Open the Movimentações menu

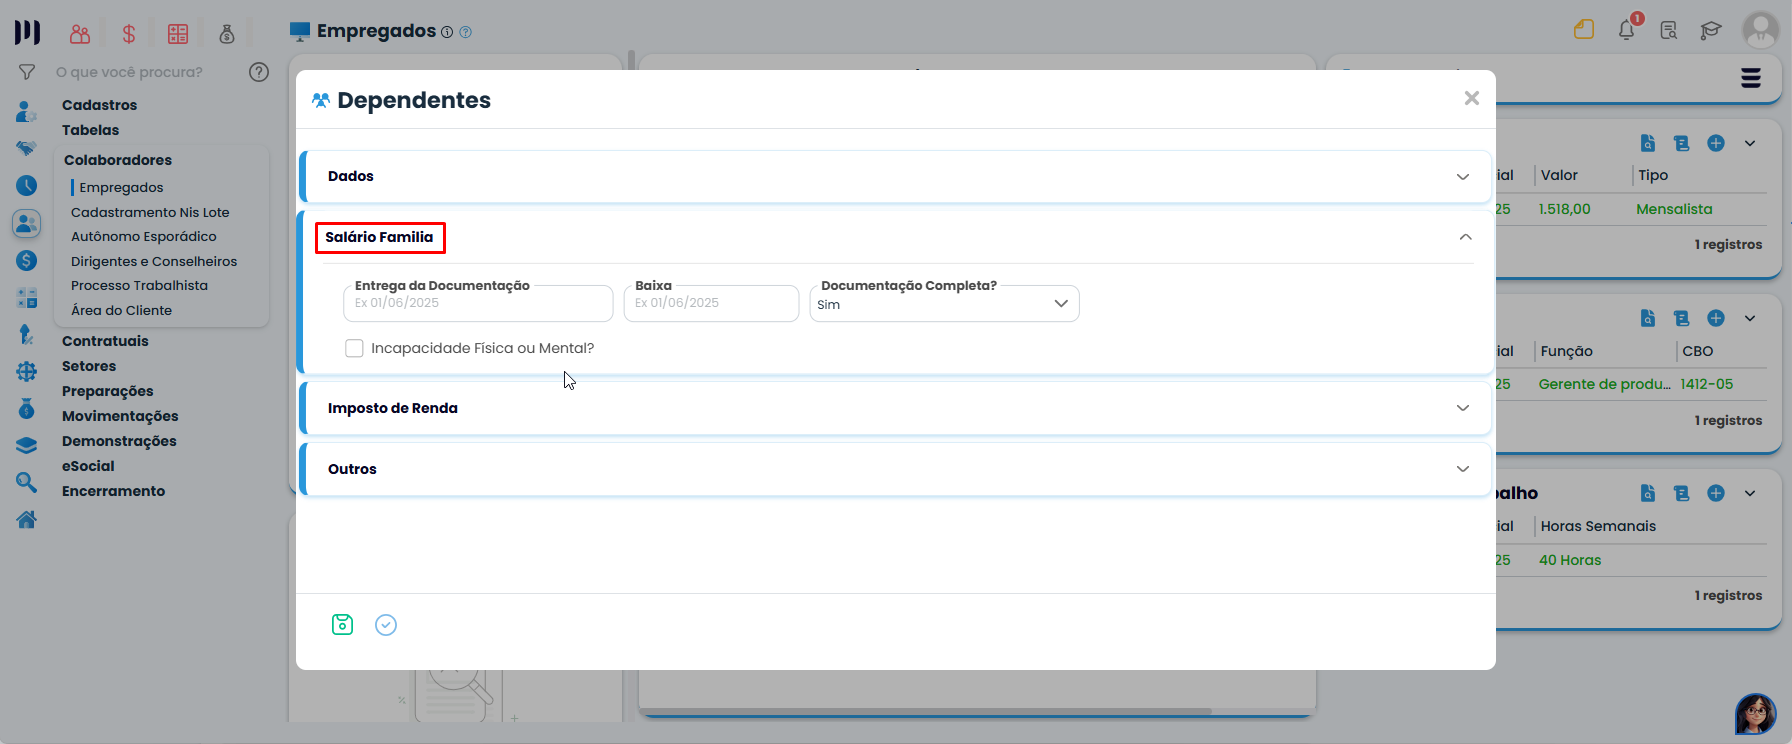coord(120,416)
